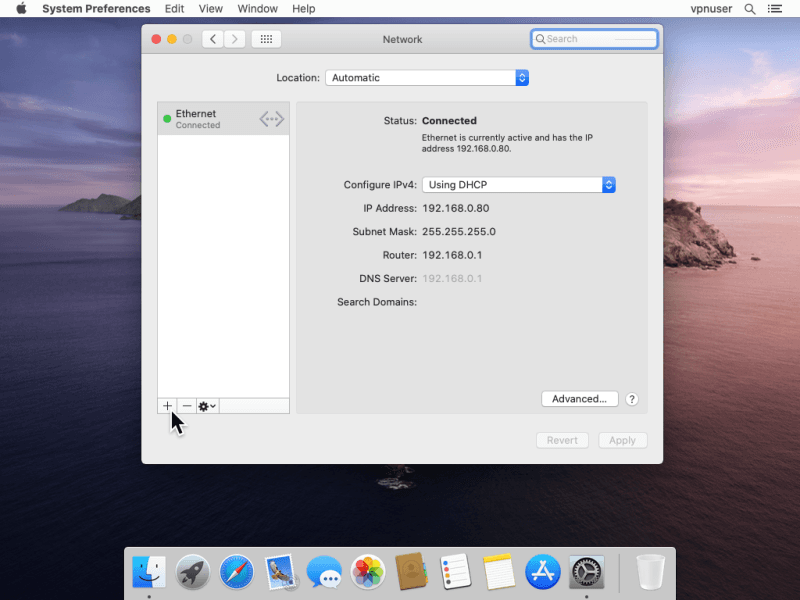
Task: Open Launchpad from the Dock
Action: tap(193, 572)
